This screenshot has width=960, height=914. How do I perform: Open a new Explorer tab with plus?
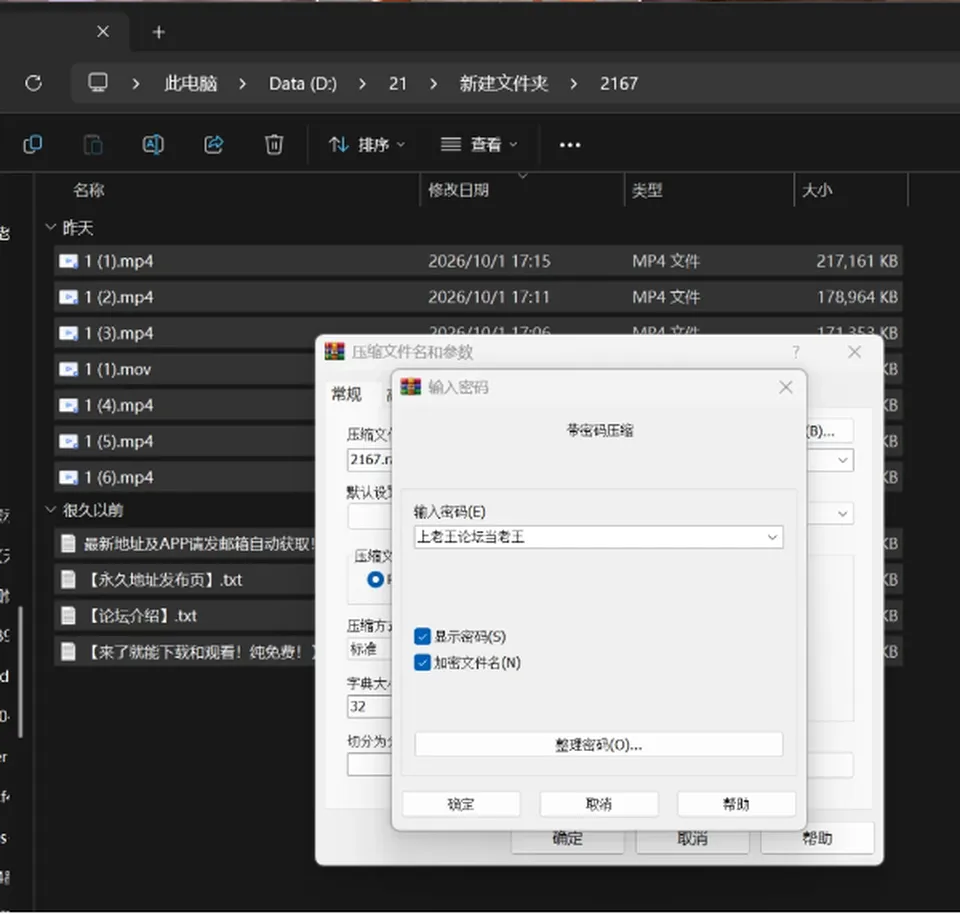pyautogui.click(x=159, y=32)
